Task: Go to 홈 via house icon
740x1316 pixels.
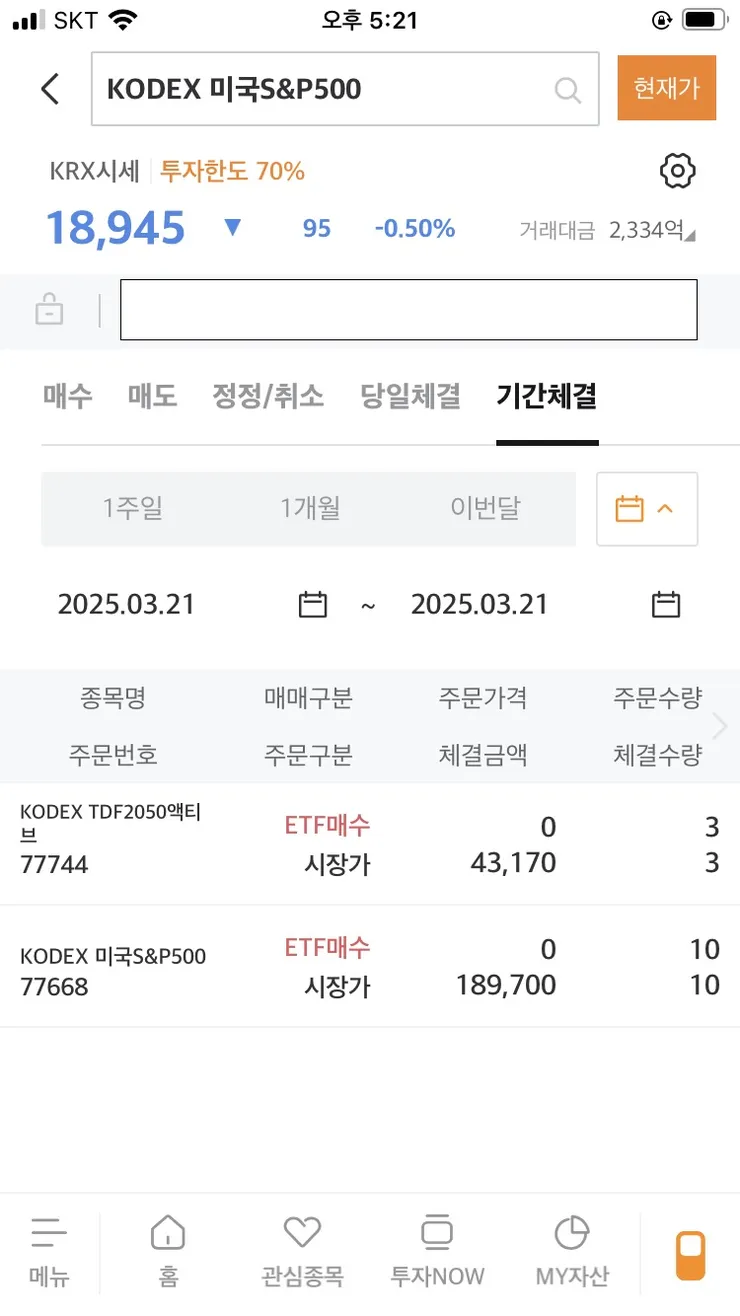Action: point(168,1232)
